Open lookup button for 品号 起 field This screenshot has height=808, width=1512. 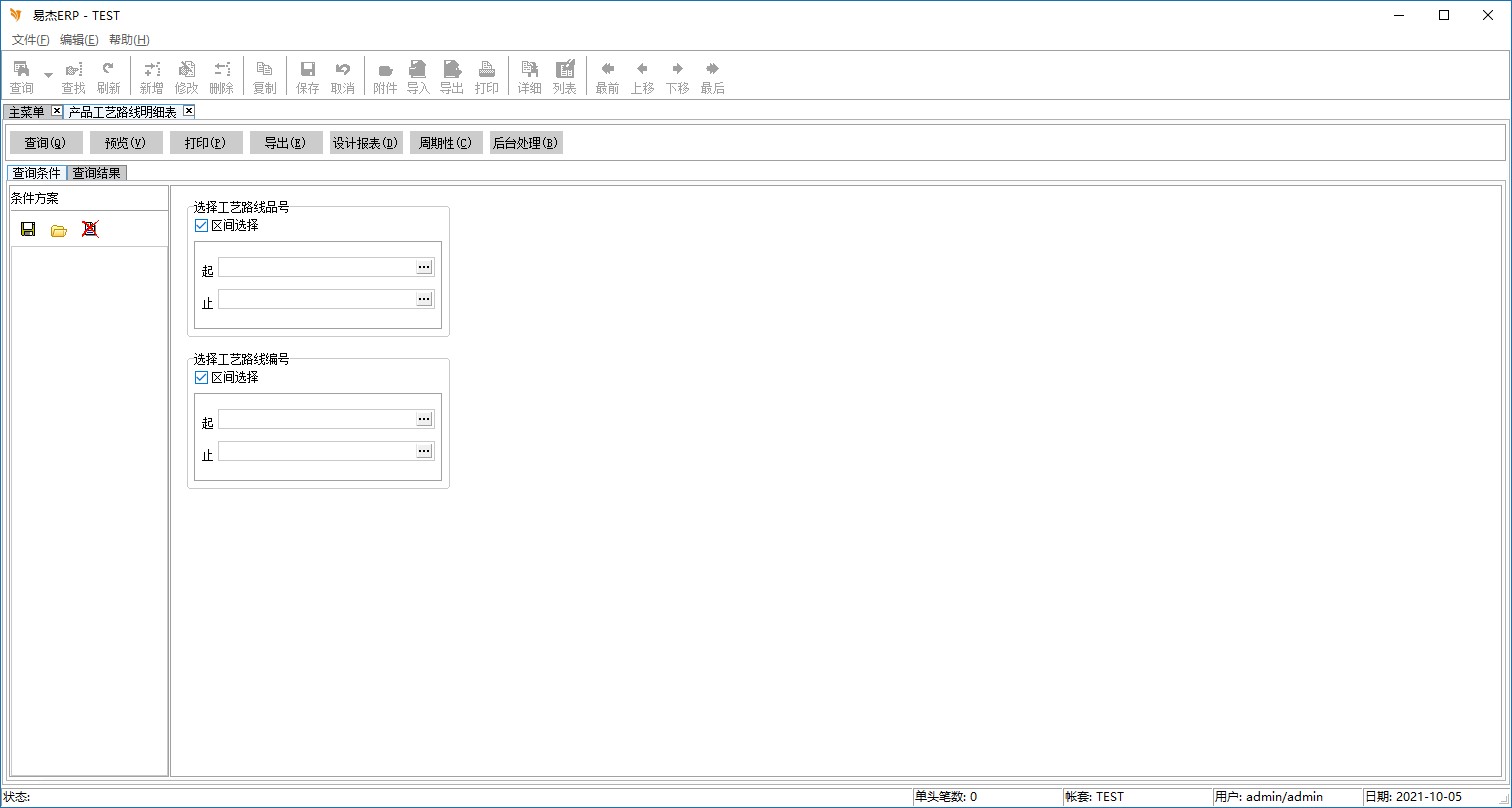(424, 267)
